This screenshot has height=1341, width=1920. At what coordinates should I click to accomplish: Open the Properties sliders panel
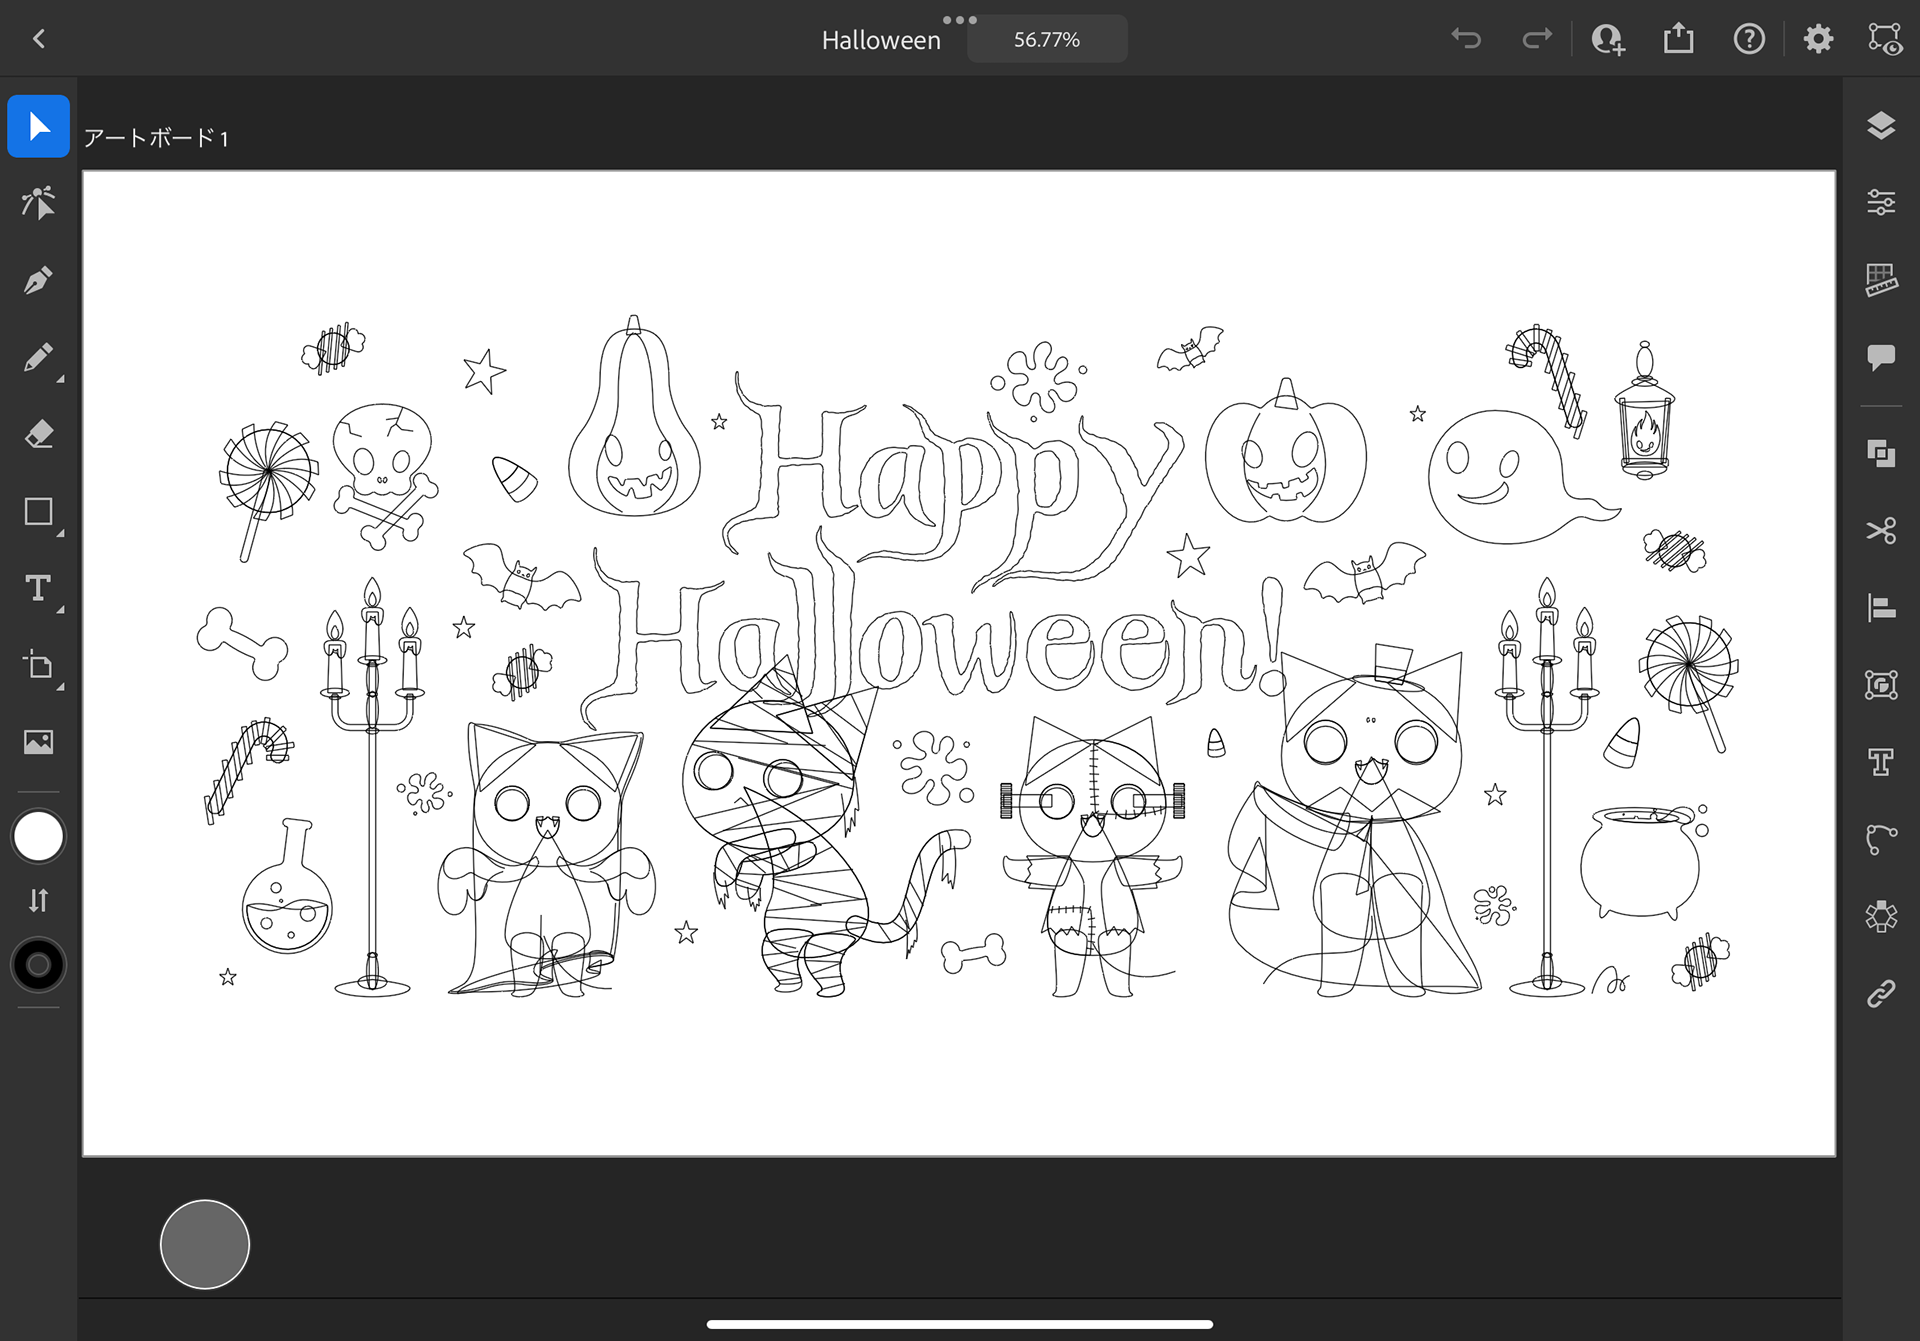click(1880, 203)
